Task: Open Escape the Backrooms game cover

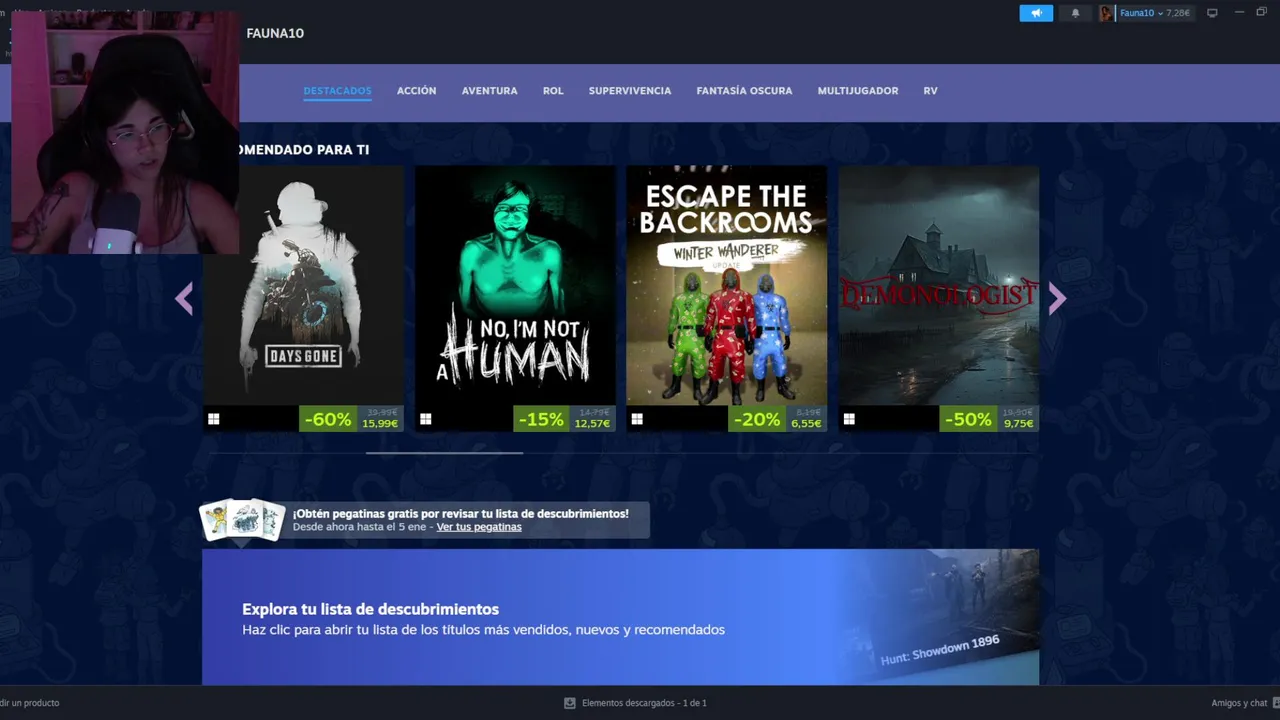Action: 726,285
